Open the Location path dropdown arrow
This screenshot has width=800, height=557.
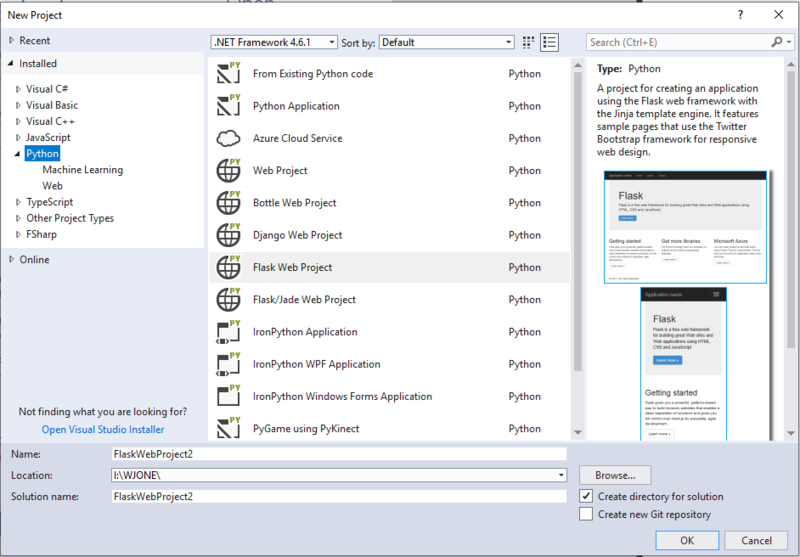pyautogui.click(x=561, y=475)
